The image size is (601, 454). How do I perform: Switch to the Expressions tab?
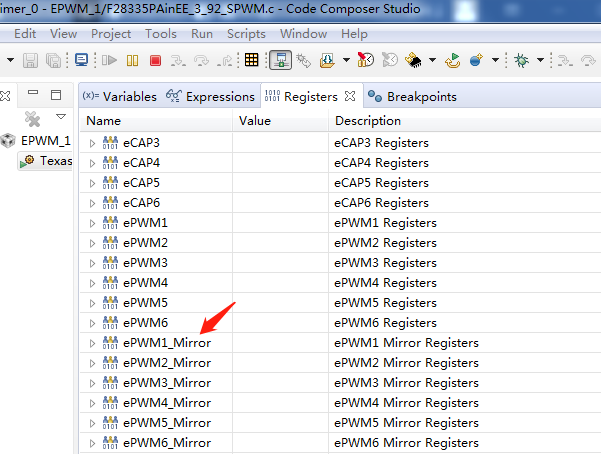(210, 96)
